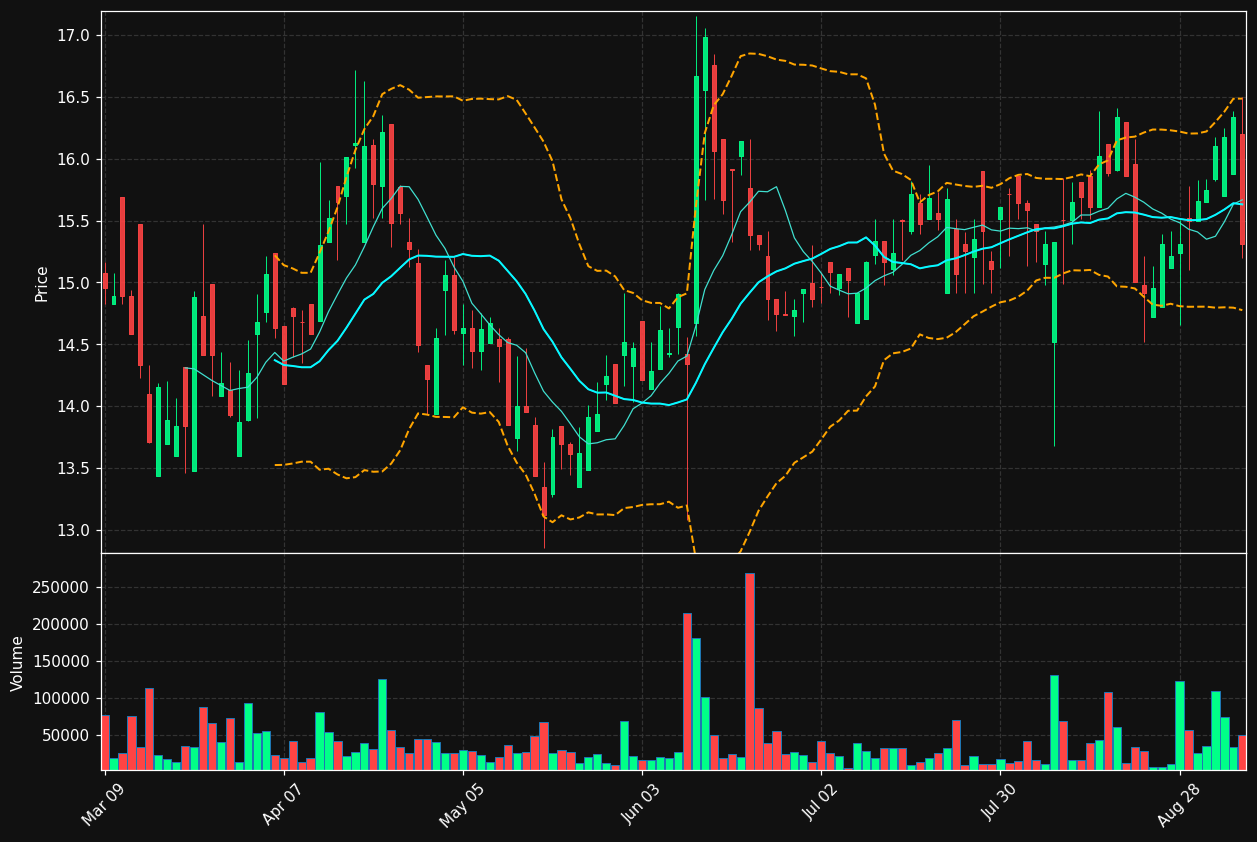Image resolution: width=1257 pixels, height=842 pixels.
Task: Click the 13.5 price axis label
Action: (75, 469)
